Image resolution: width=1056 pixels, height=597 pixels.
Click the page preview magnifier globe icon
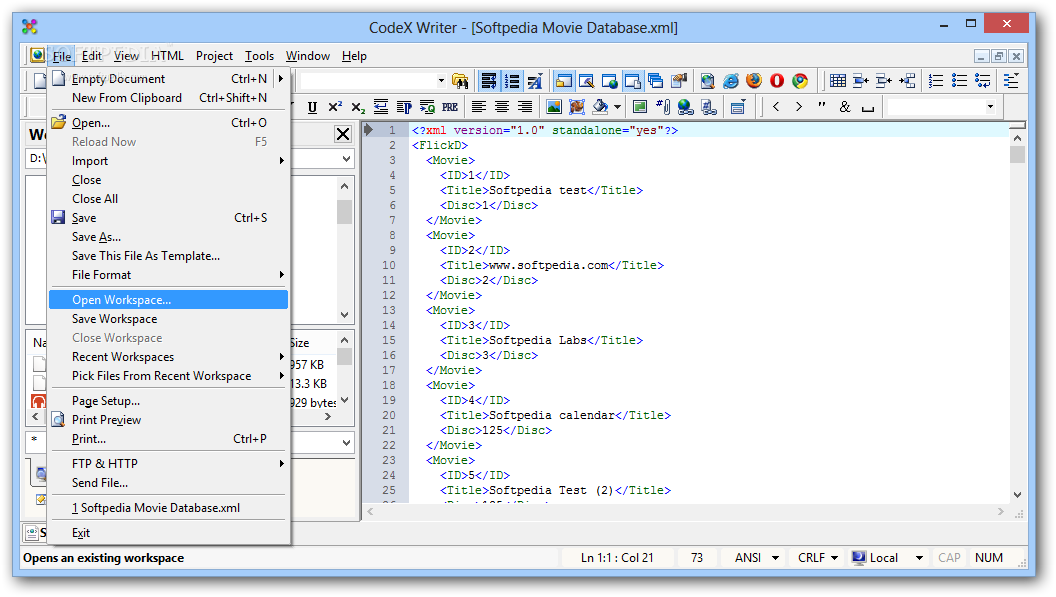coord(707,82)
